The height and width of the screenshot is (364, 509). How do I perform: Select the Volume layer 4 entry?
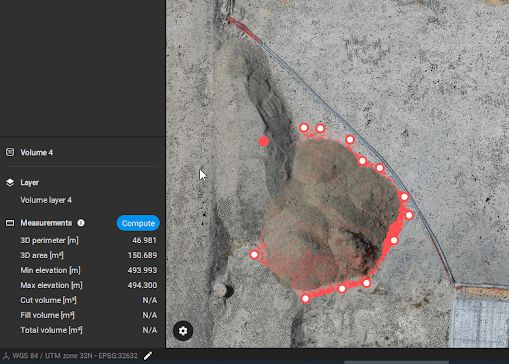point(46,200)
